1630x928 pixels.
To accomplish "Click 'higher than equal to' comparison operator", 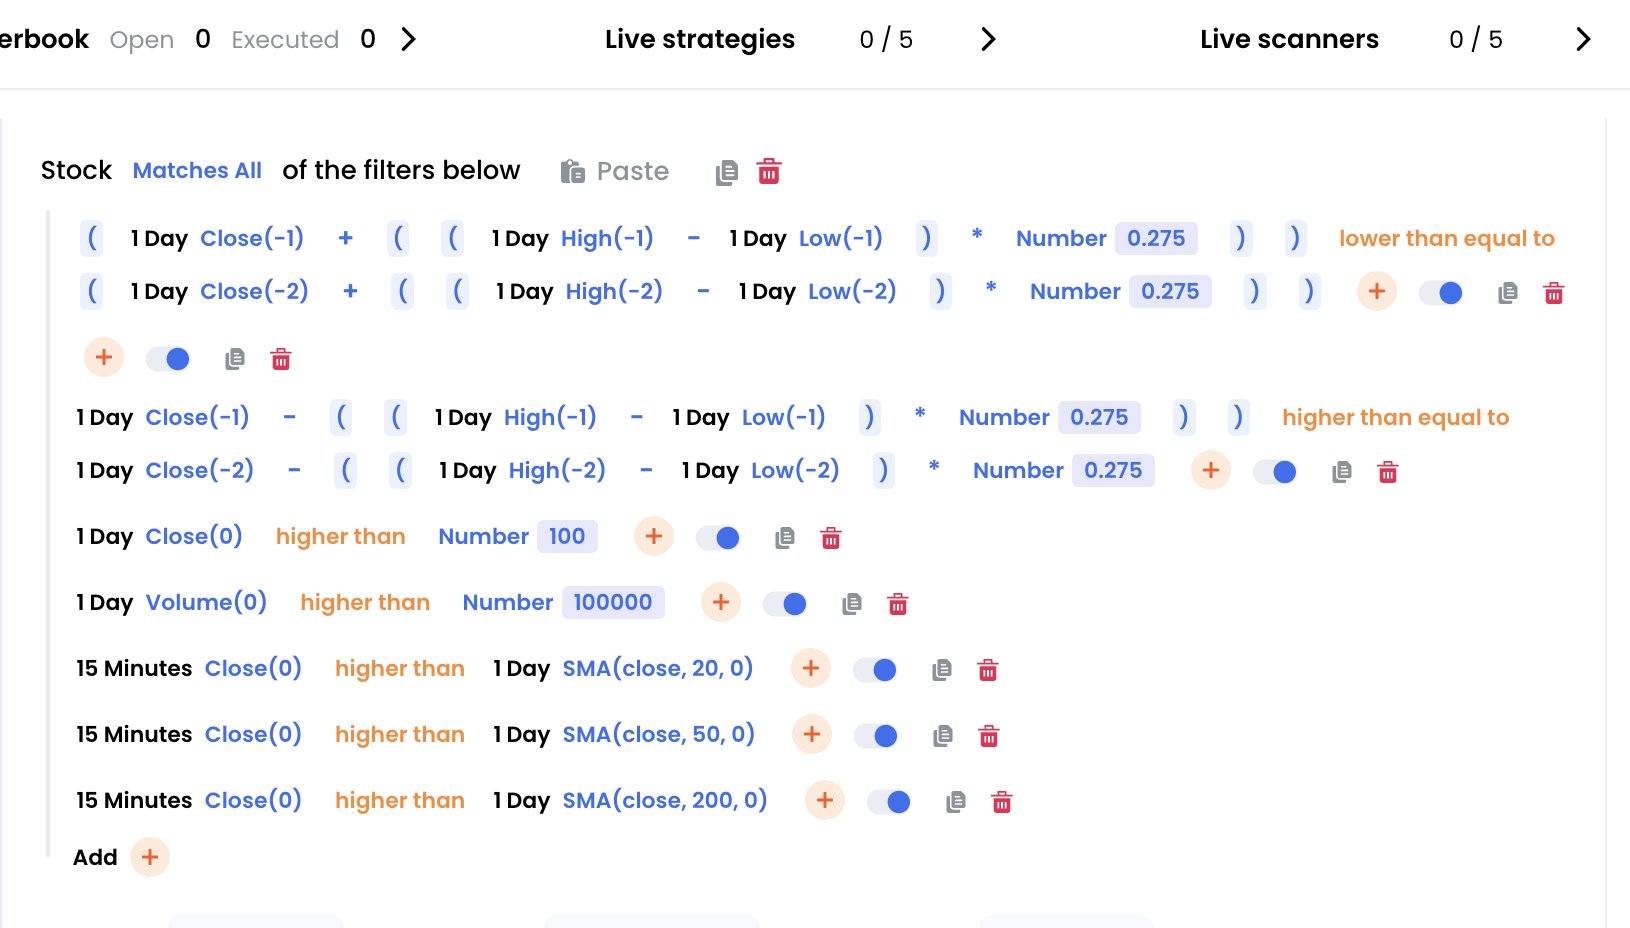I will [1395, 417].
